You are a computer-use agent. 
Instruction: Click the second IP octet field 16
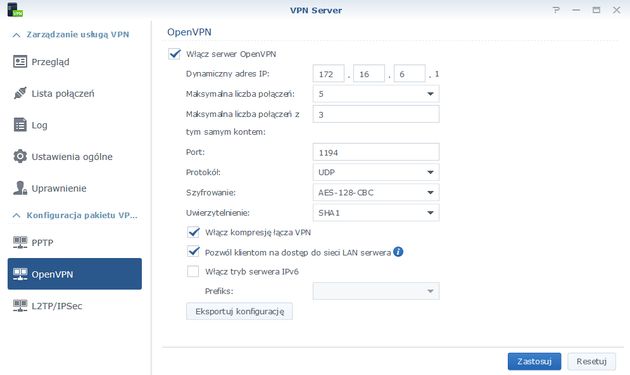coord(369,74)
